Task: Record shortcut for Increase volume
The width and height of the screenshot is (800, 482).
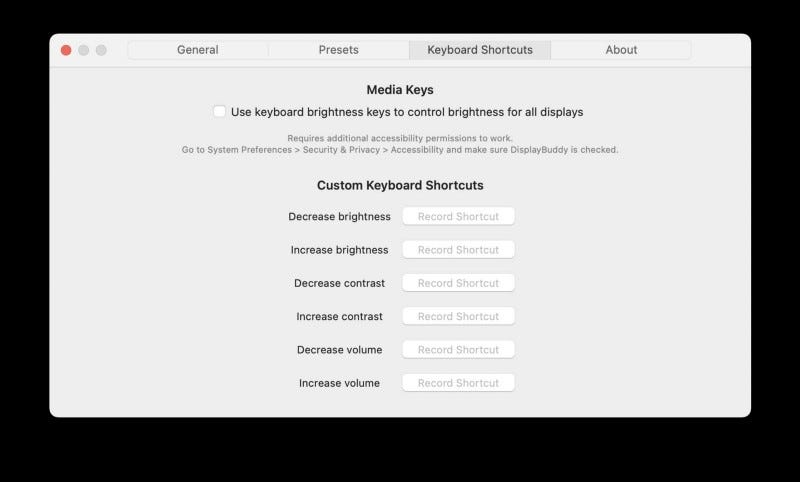Action: pyautogui.click(x=458, y=383)
